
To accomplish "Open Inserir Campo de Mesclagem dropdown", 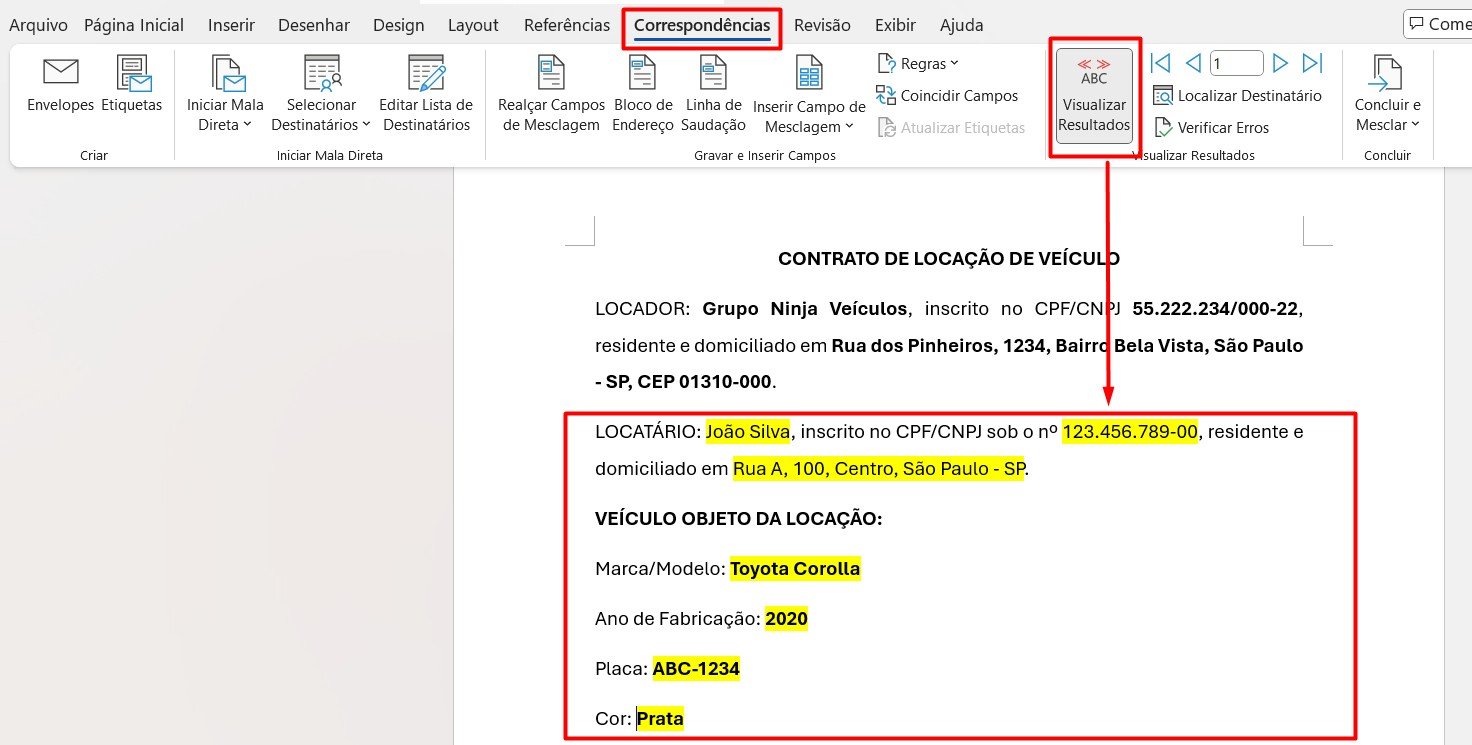I will coord(809,95).
